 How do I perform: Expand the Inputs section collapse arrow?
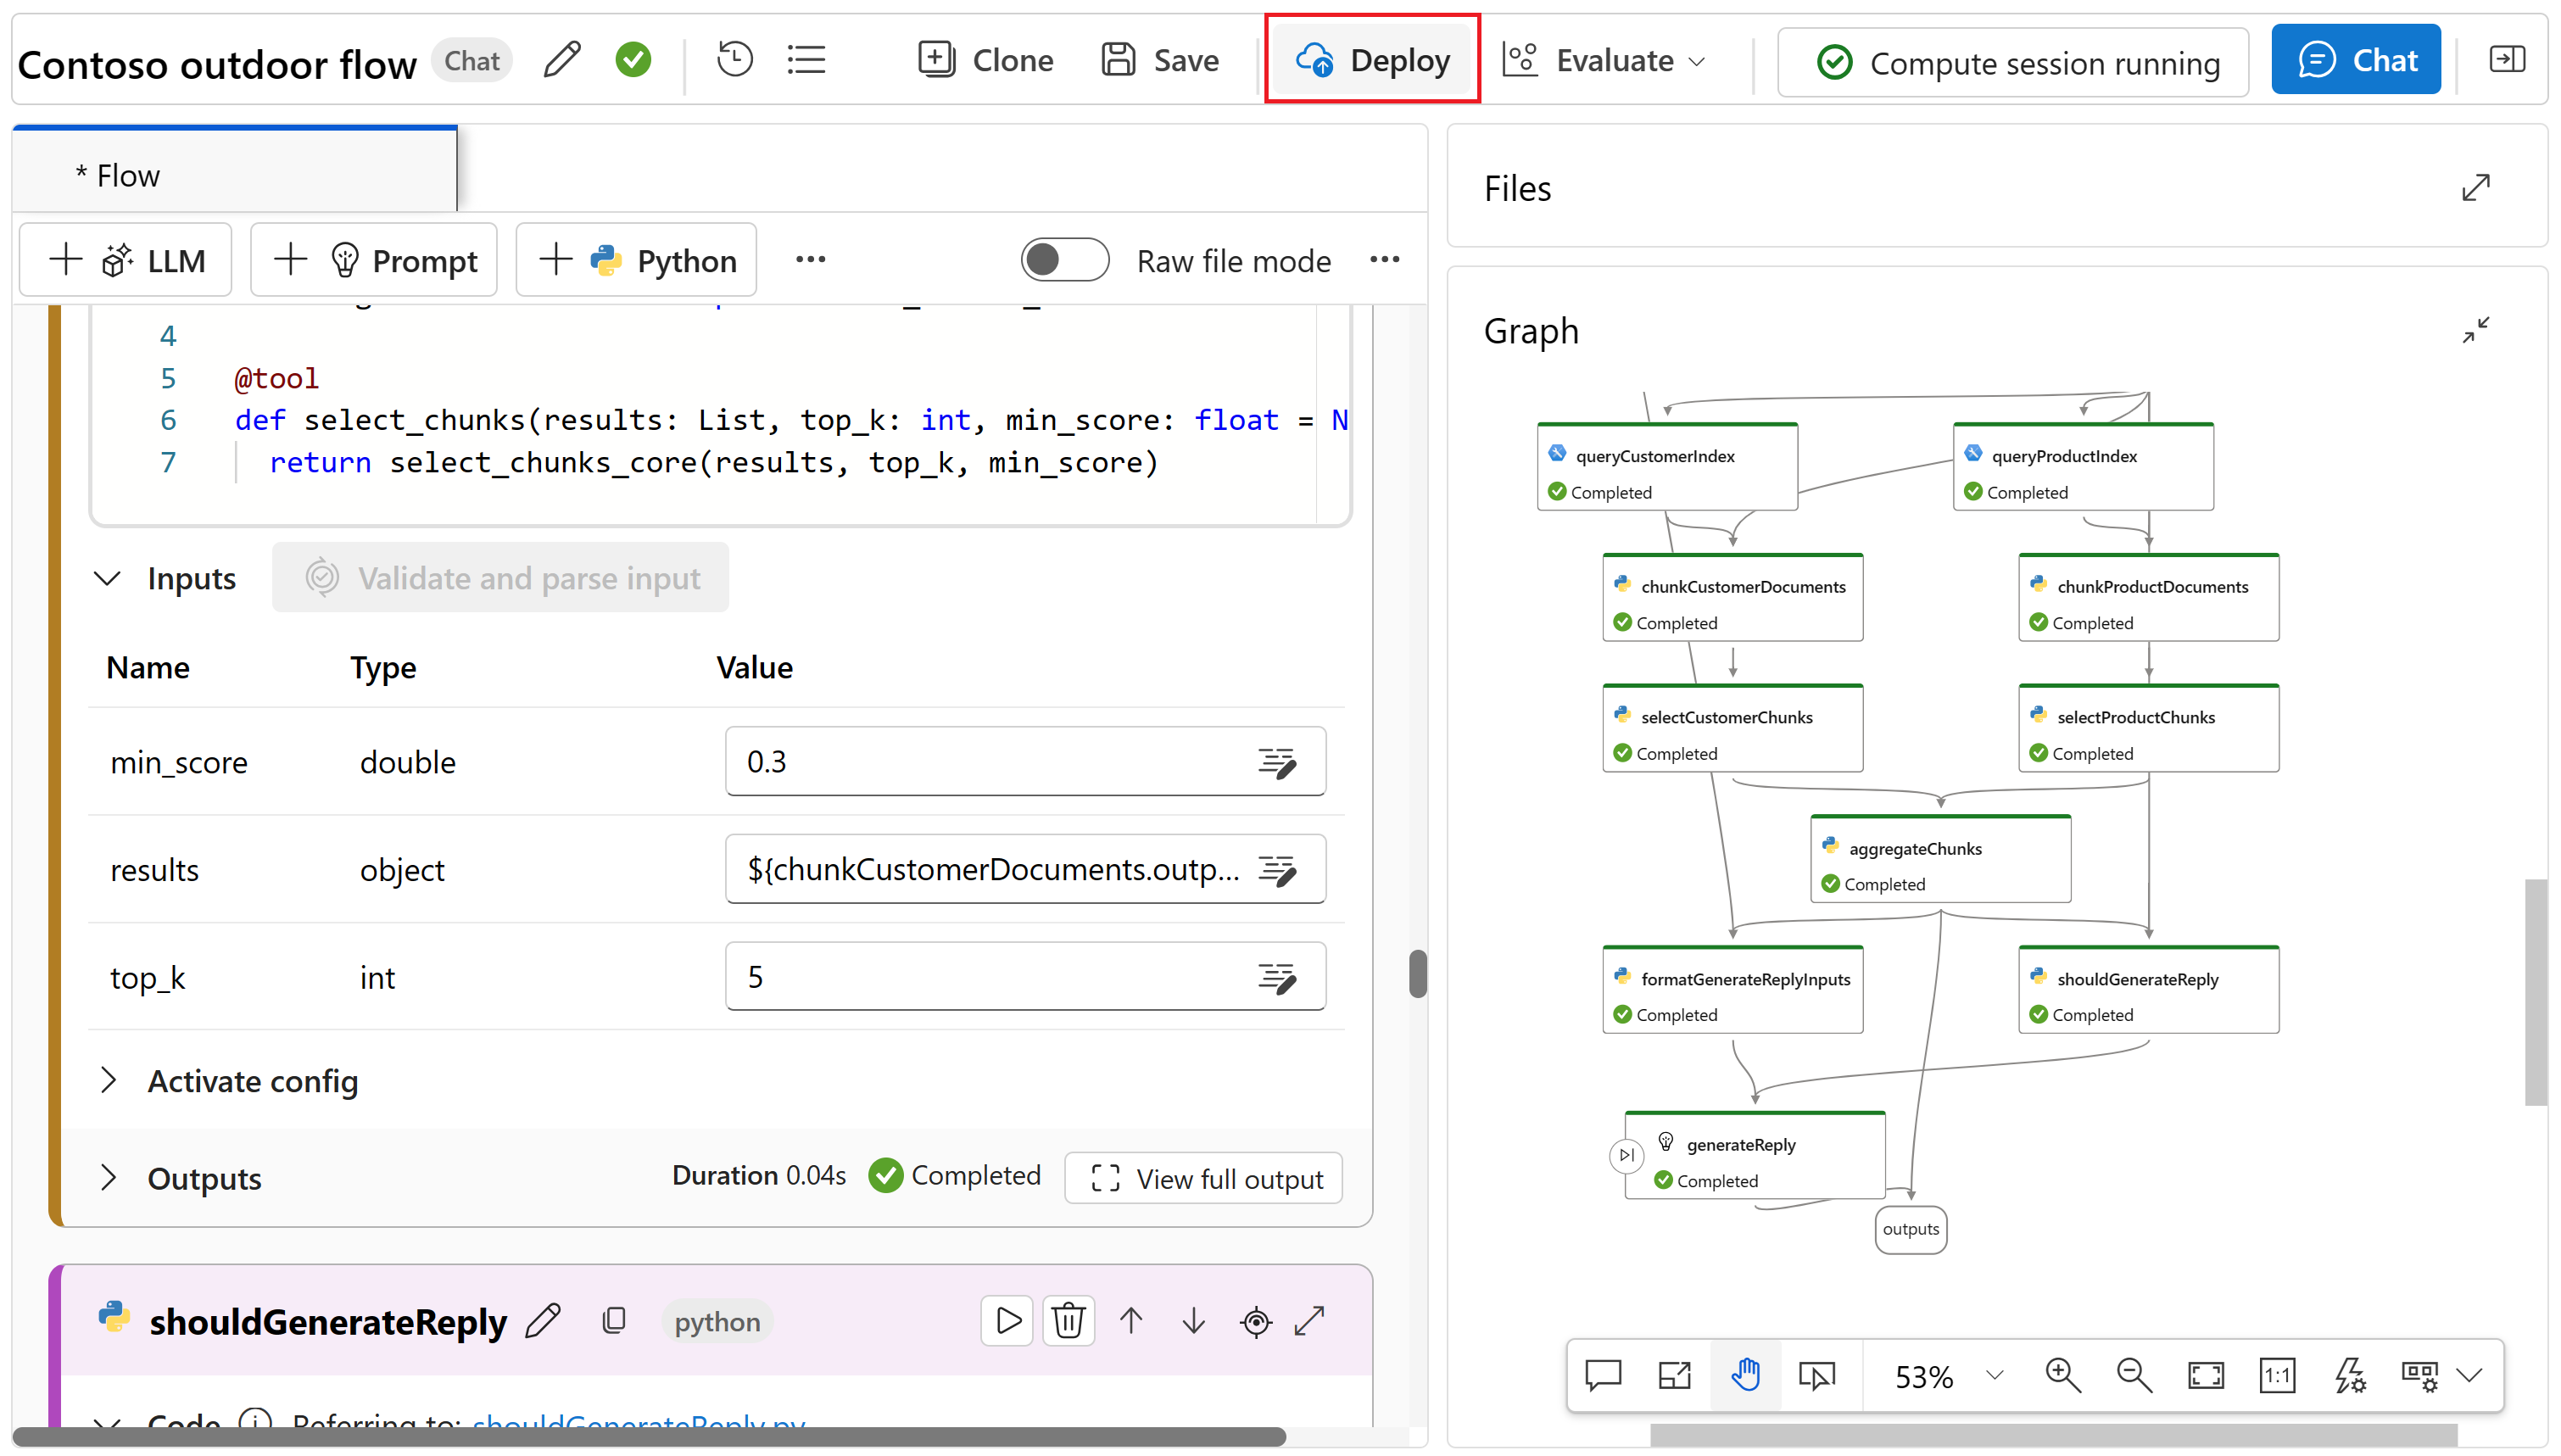109,578
